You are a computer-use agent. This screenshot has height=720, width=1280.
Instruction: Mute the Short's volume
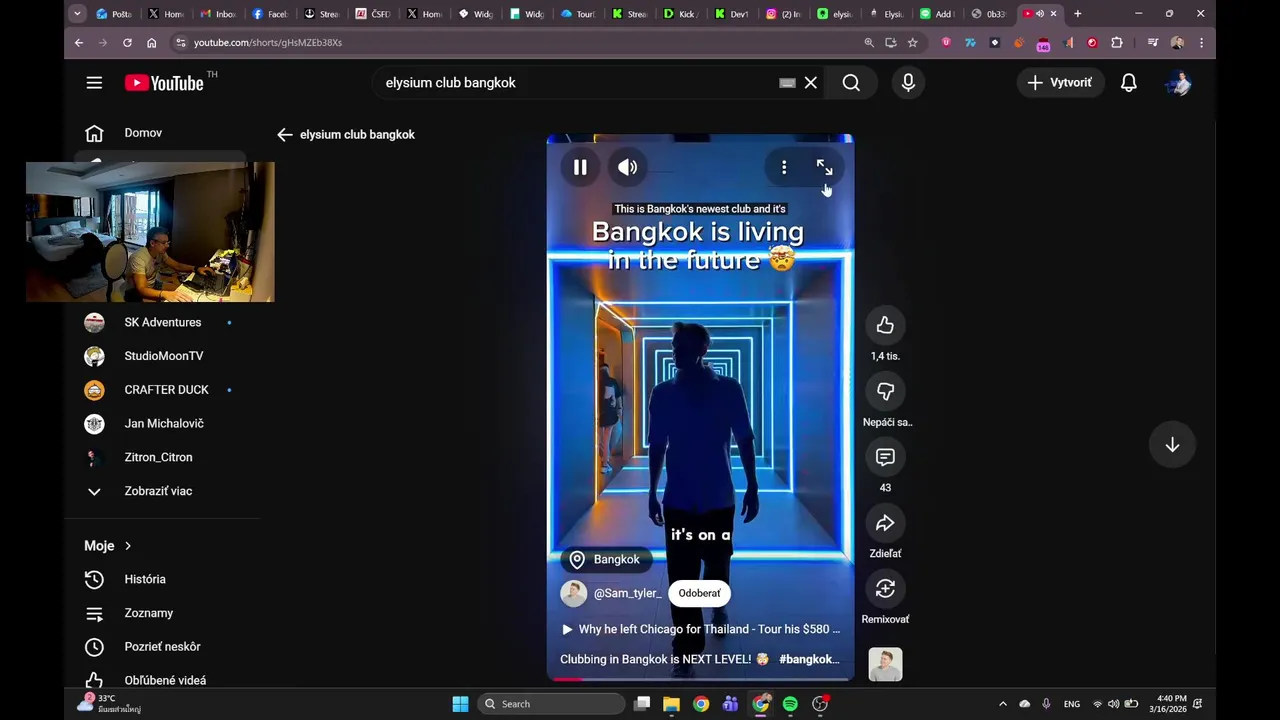pos(628,167)
